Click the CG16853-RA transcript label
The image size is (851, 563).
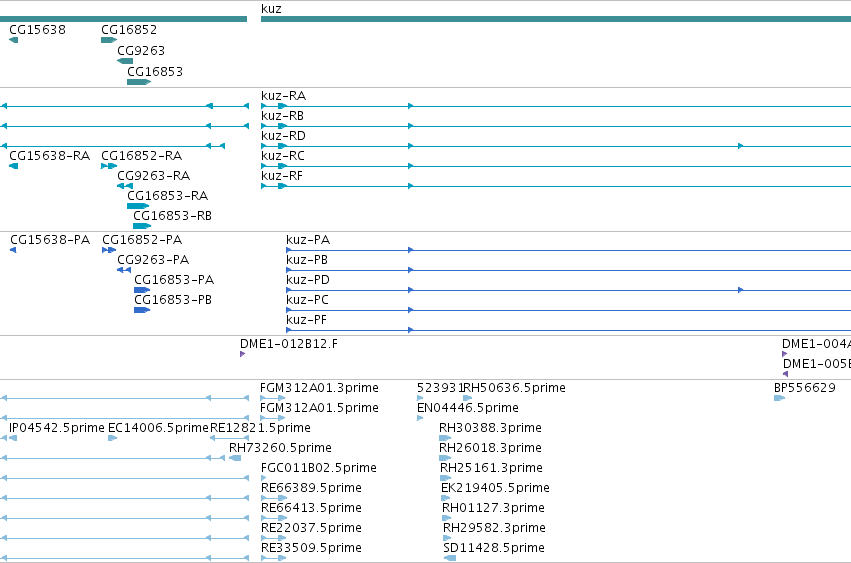coord(167,195)
